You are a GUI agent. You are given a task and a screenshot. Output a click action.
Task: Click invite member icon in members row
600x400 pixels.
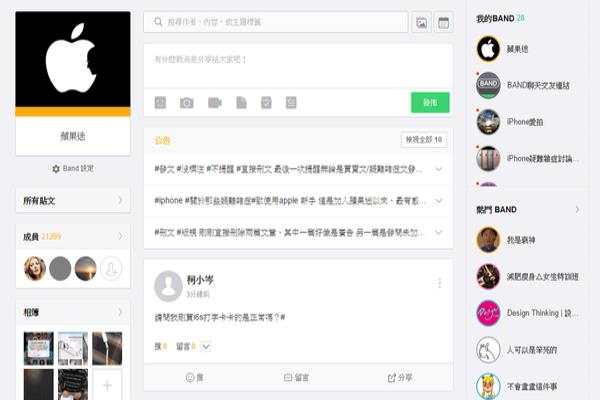point(111,268)
